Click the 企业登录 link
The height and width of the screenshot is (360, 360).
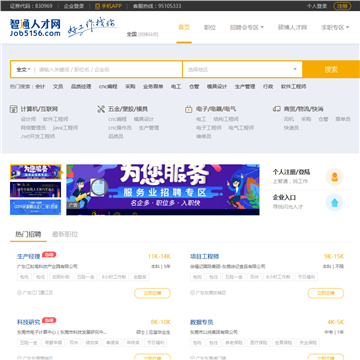(74, 6)
